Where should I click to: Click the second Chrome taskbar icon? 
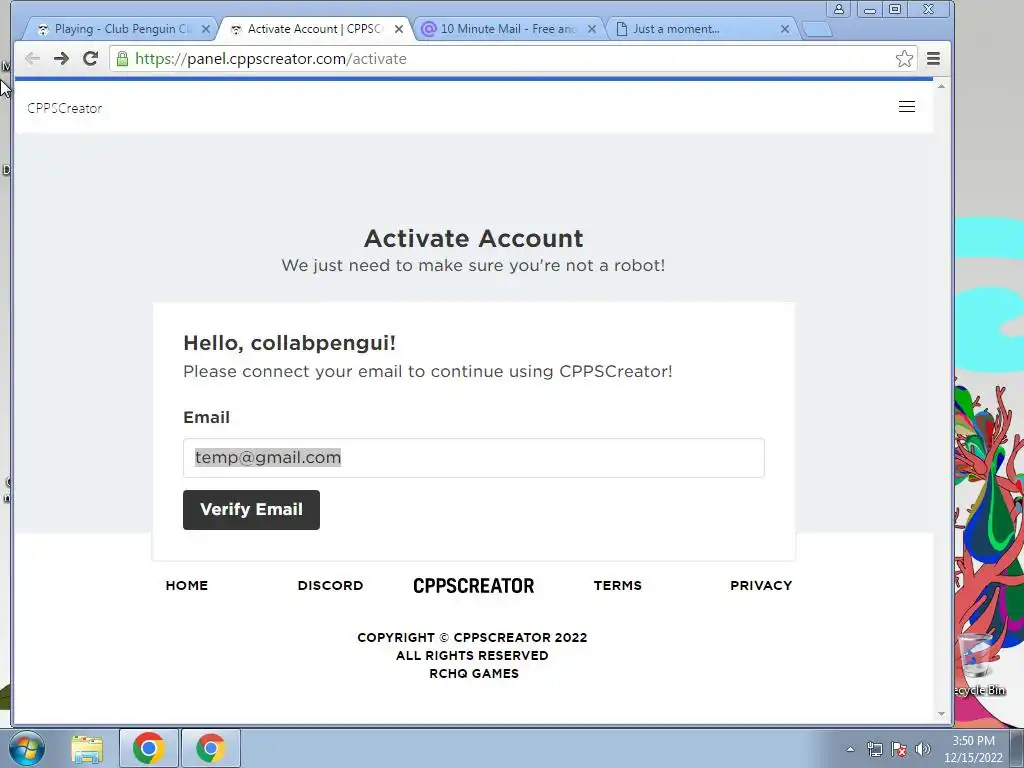coord(210,748)
